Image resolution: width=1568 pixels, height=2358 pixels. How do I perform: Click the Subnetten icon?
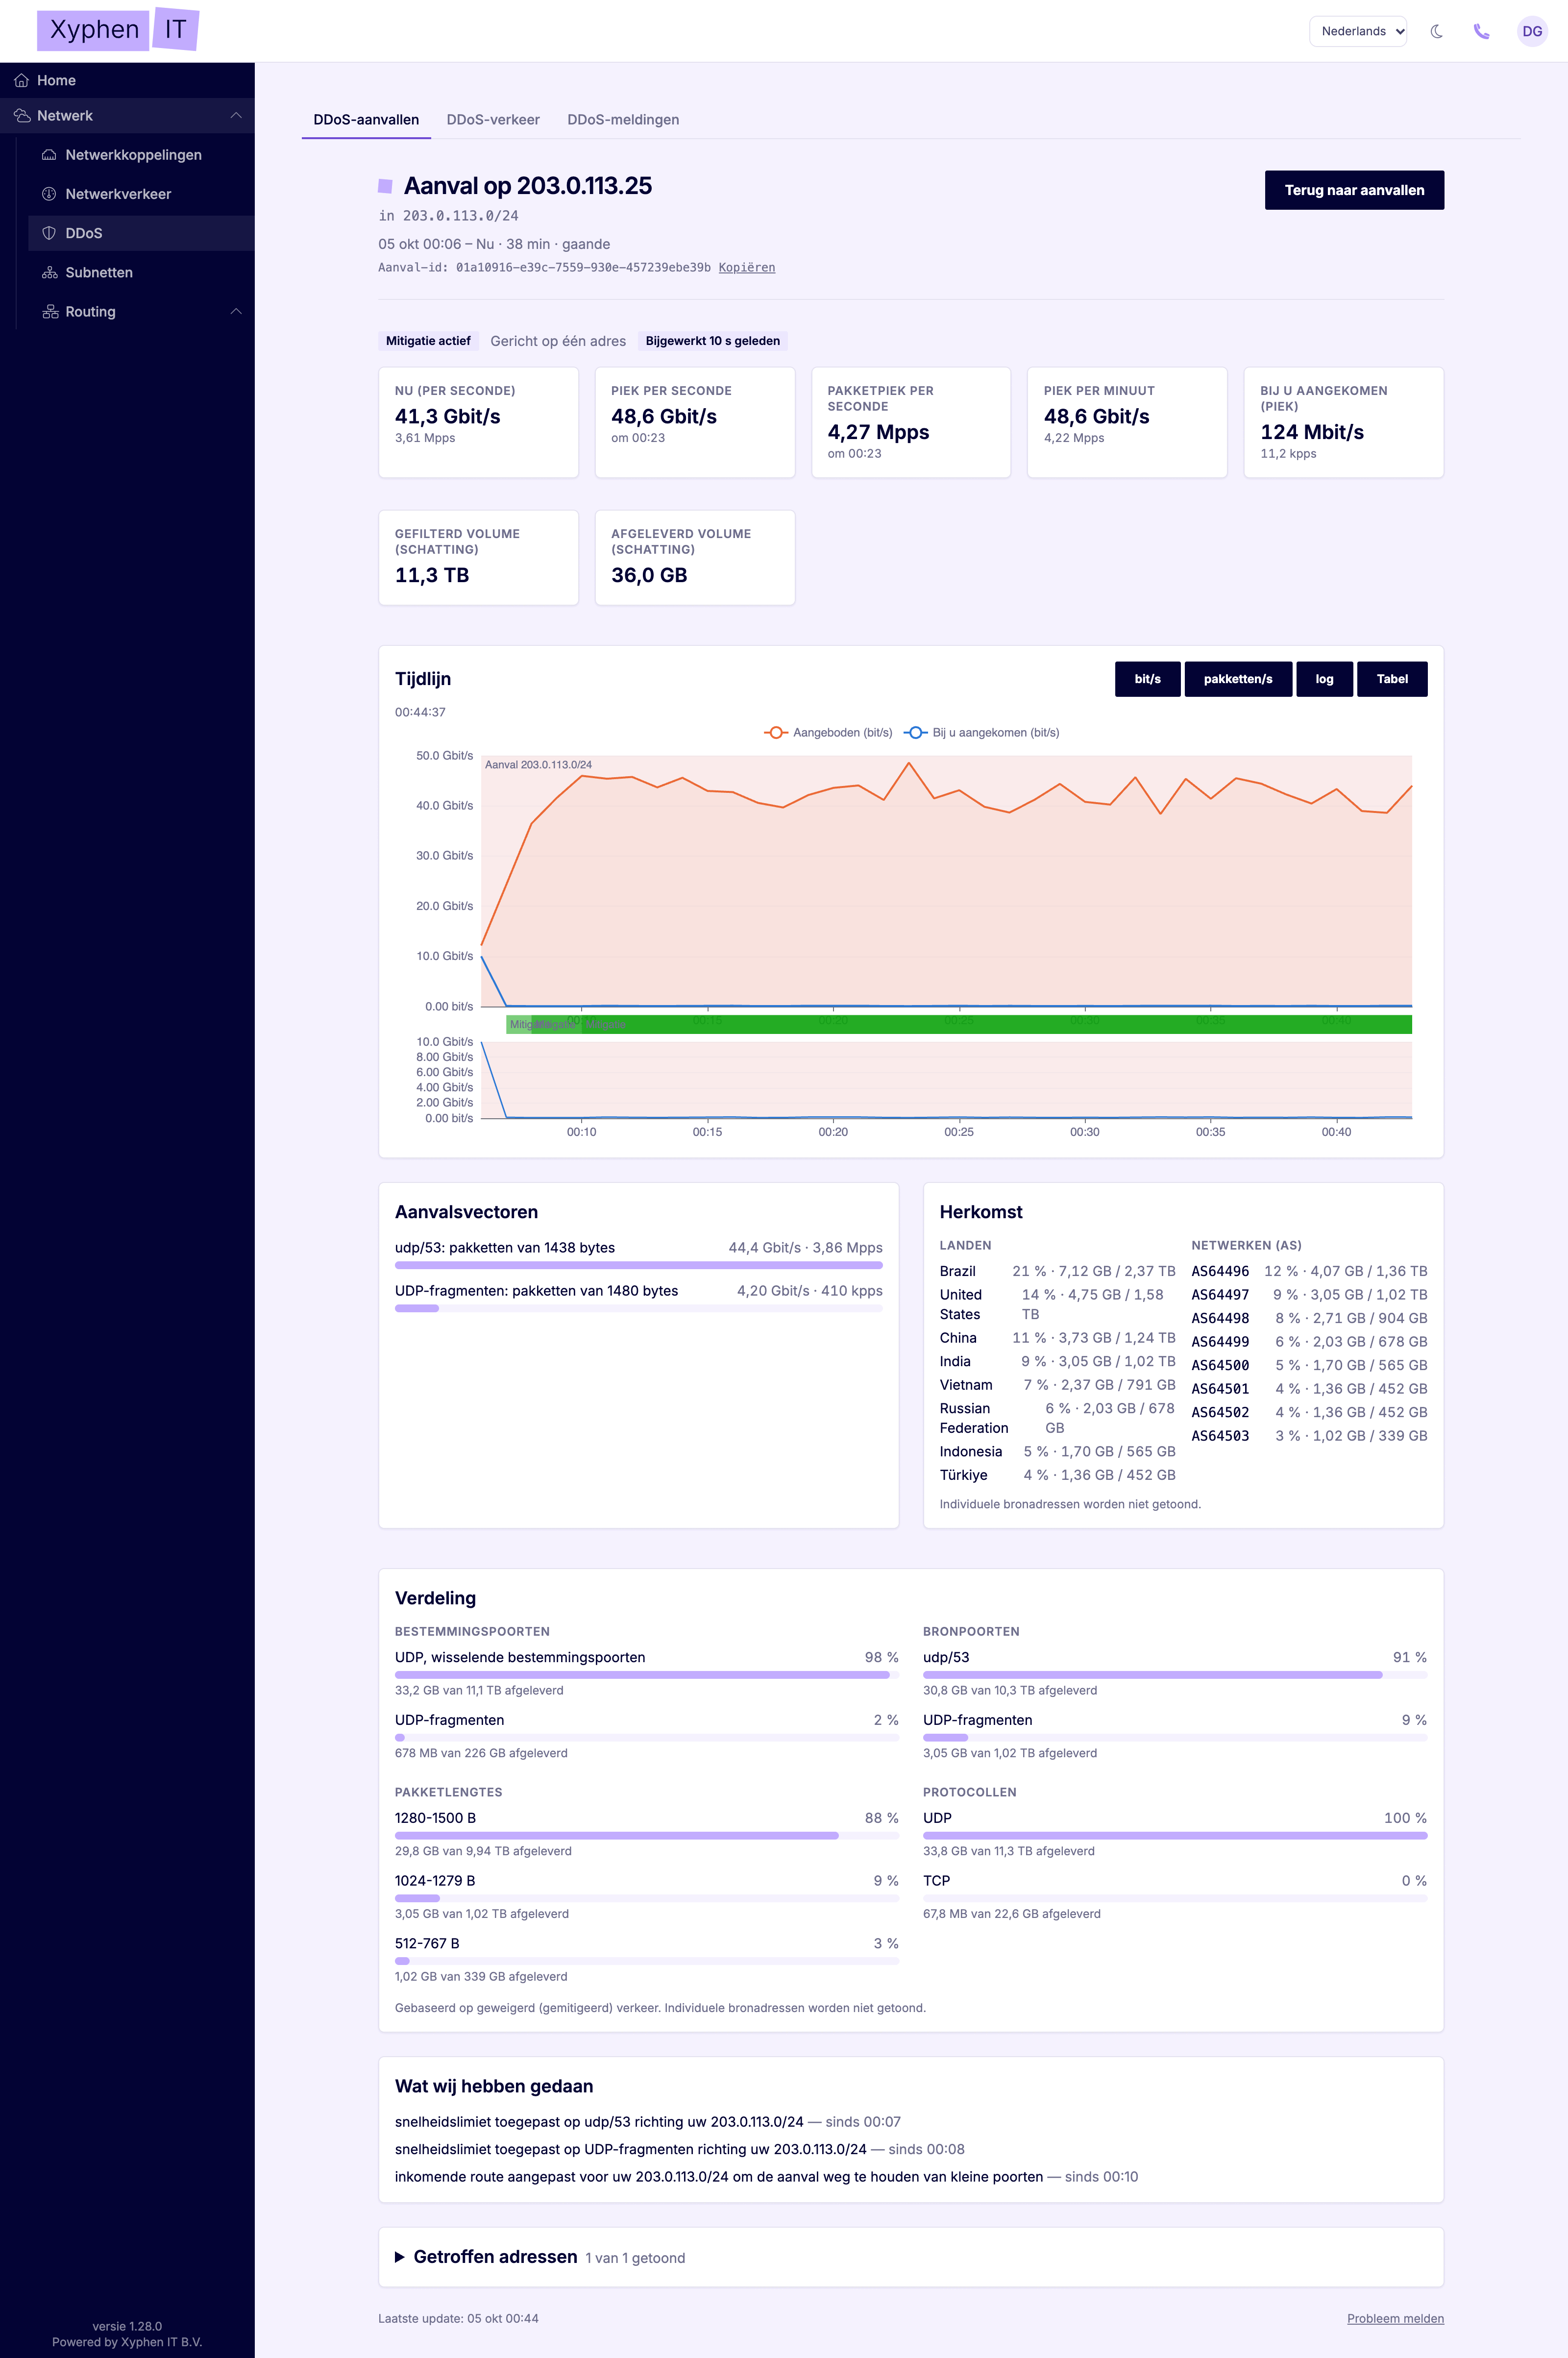(49, 272)
